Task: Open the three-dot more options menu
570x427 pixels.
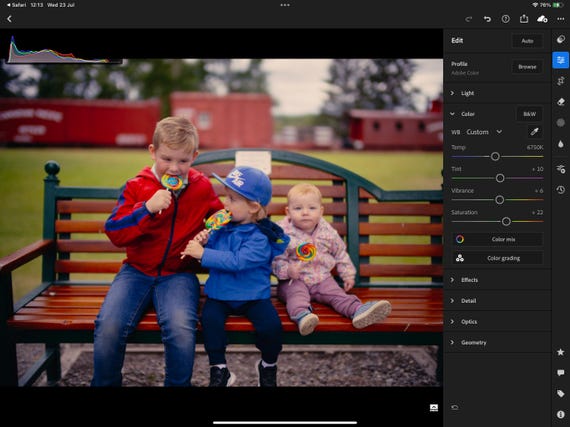Action: pyautogui.click(x=561, y=19)
